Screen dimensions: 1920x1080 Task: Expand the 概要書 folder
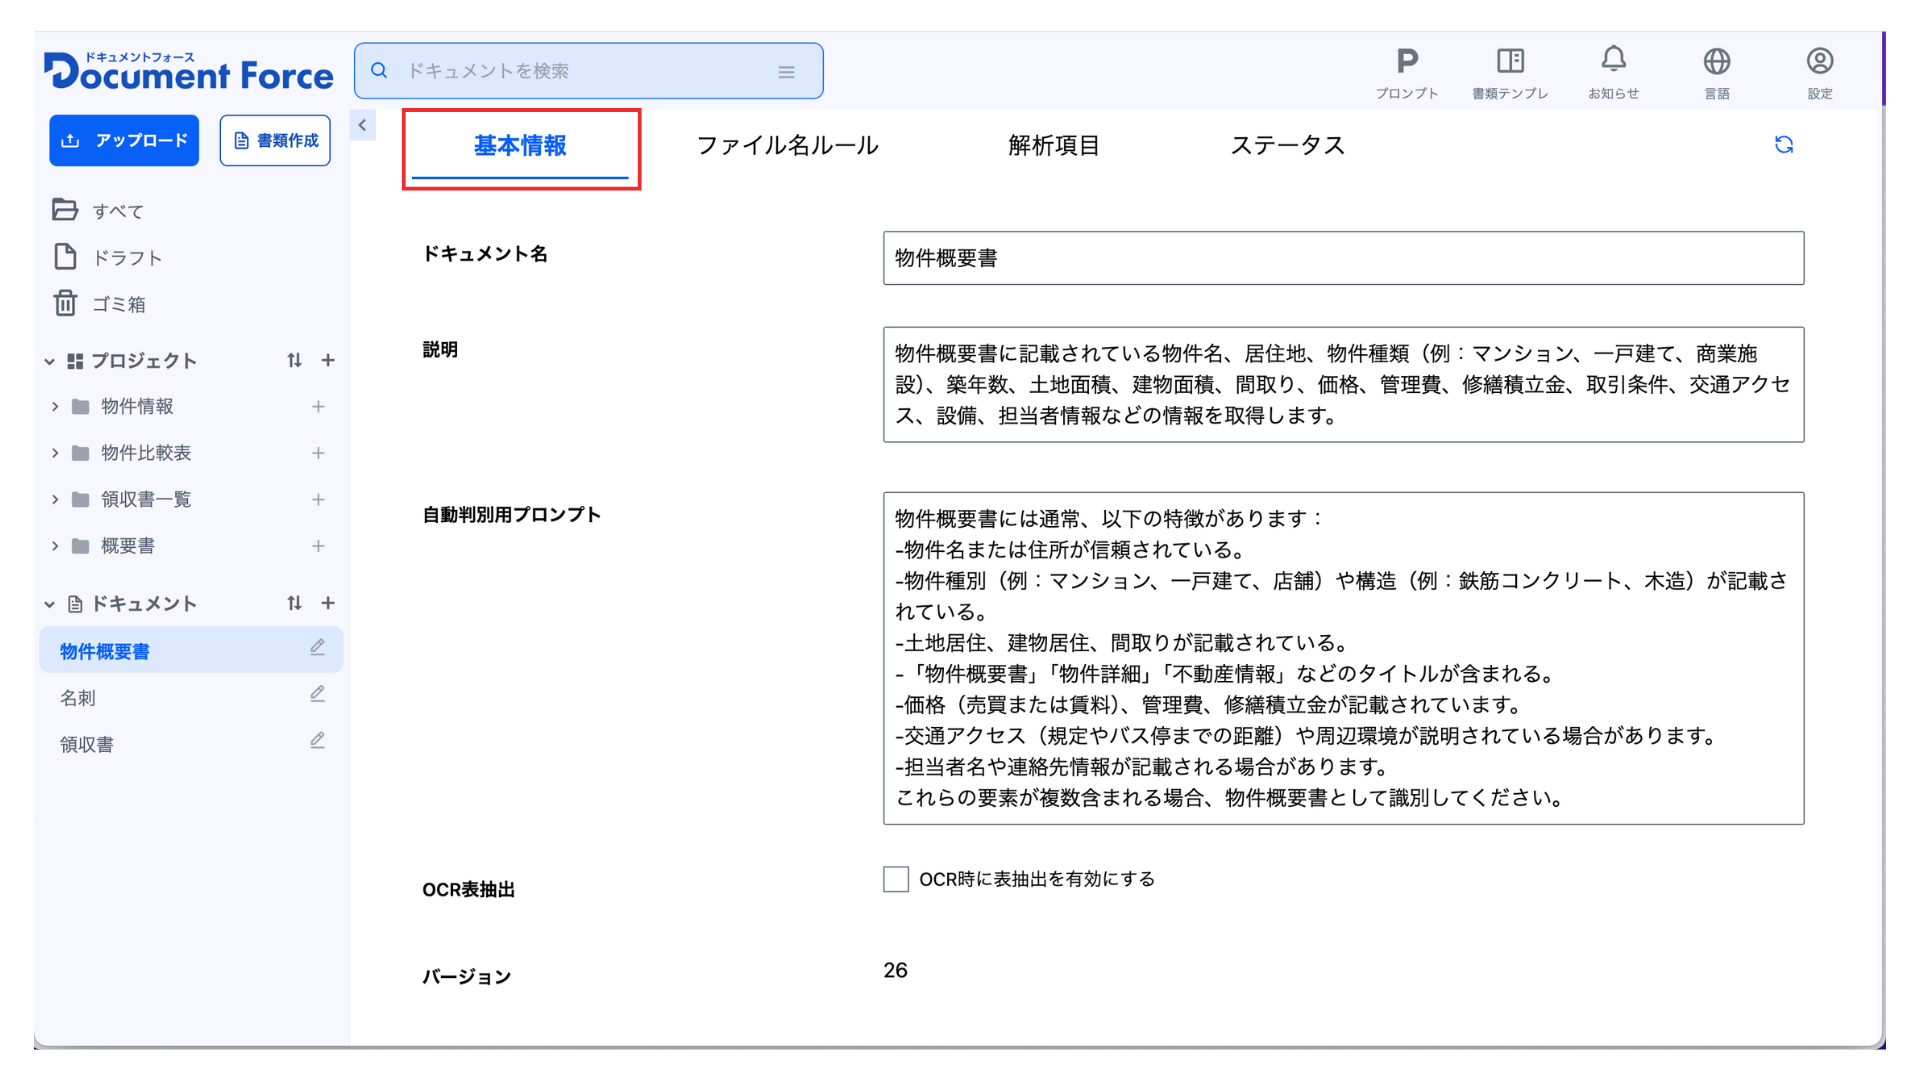click(55, 546)
